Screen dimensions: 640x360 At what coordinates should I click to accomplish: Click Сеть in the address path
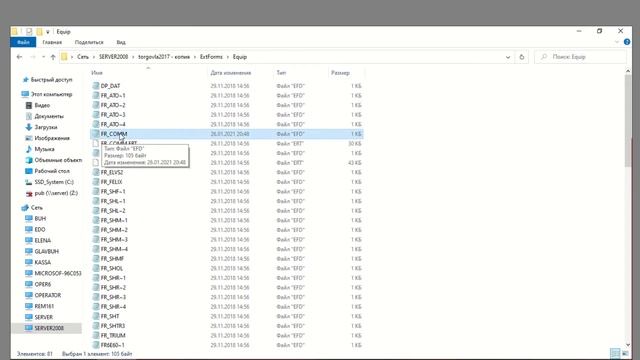click(x=83, y=57)
